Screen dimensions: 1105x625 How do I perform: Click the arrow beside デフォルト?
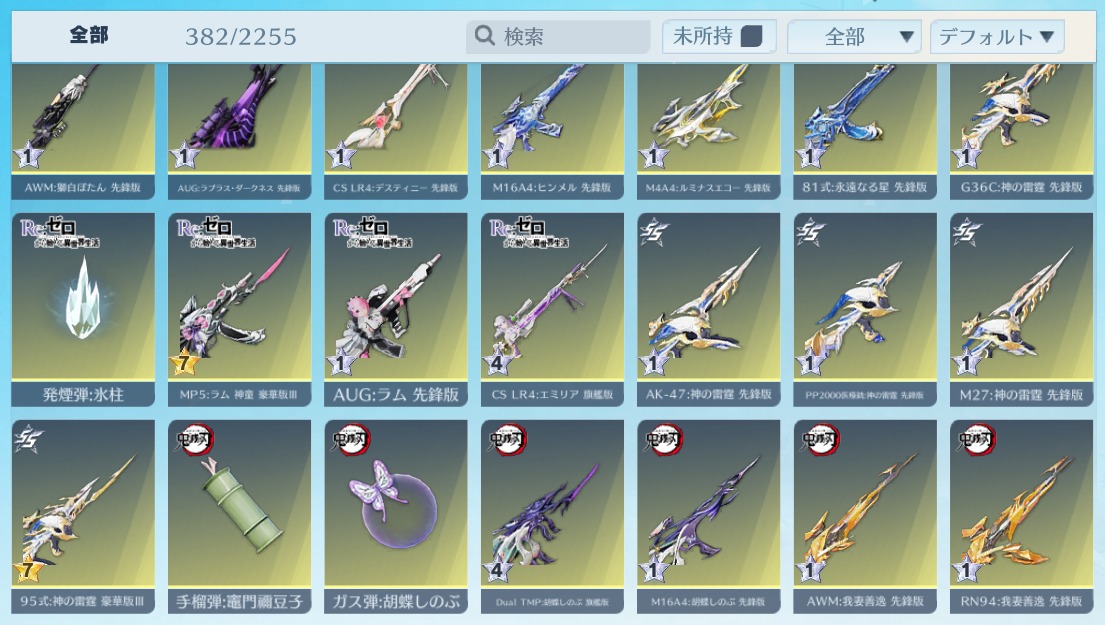pos(1047,36)
